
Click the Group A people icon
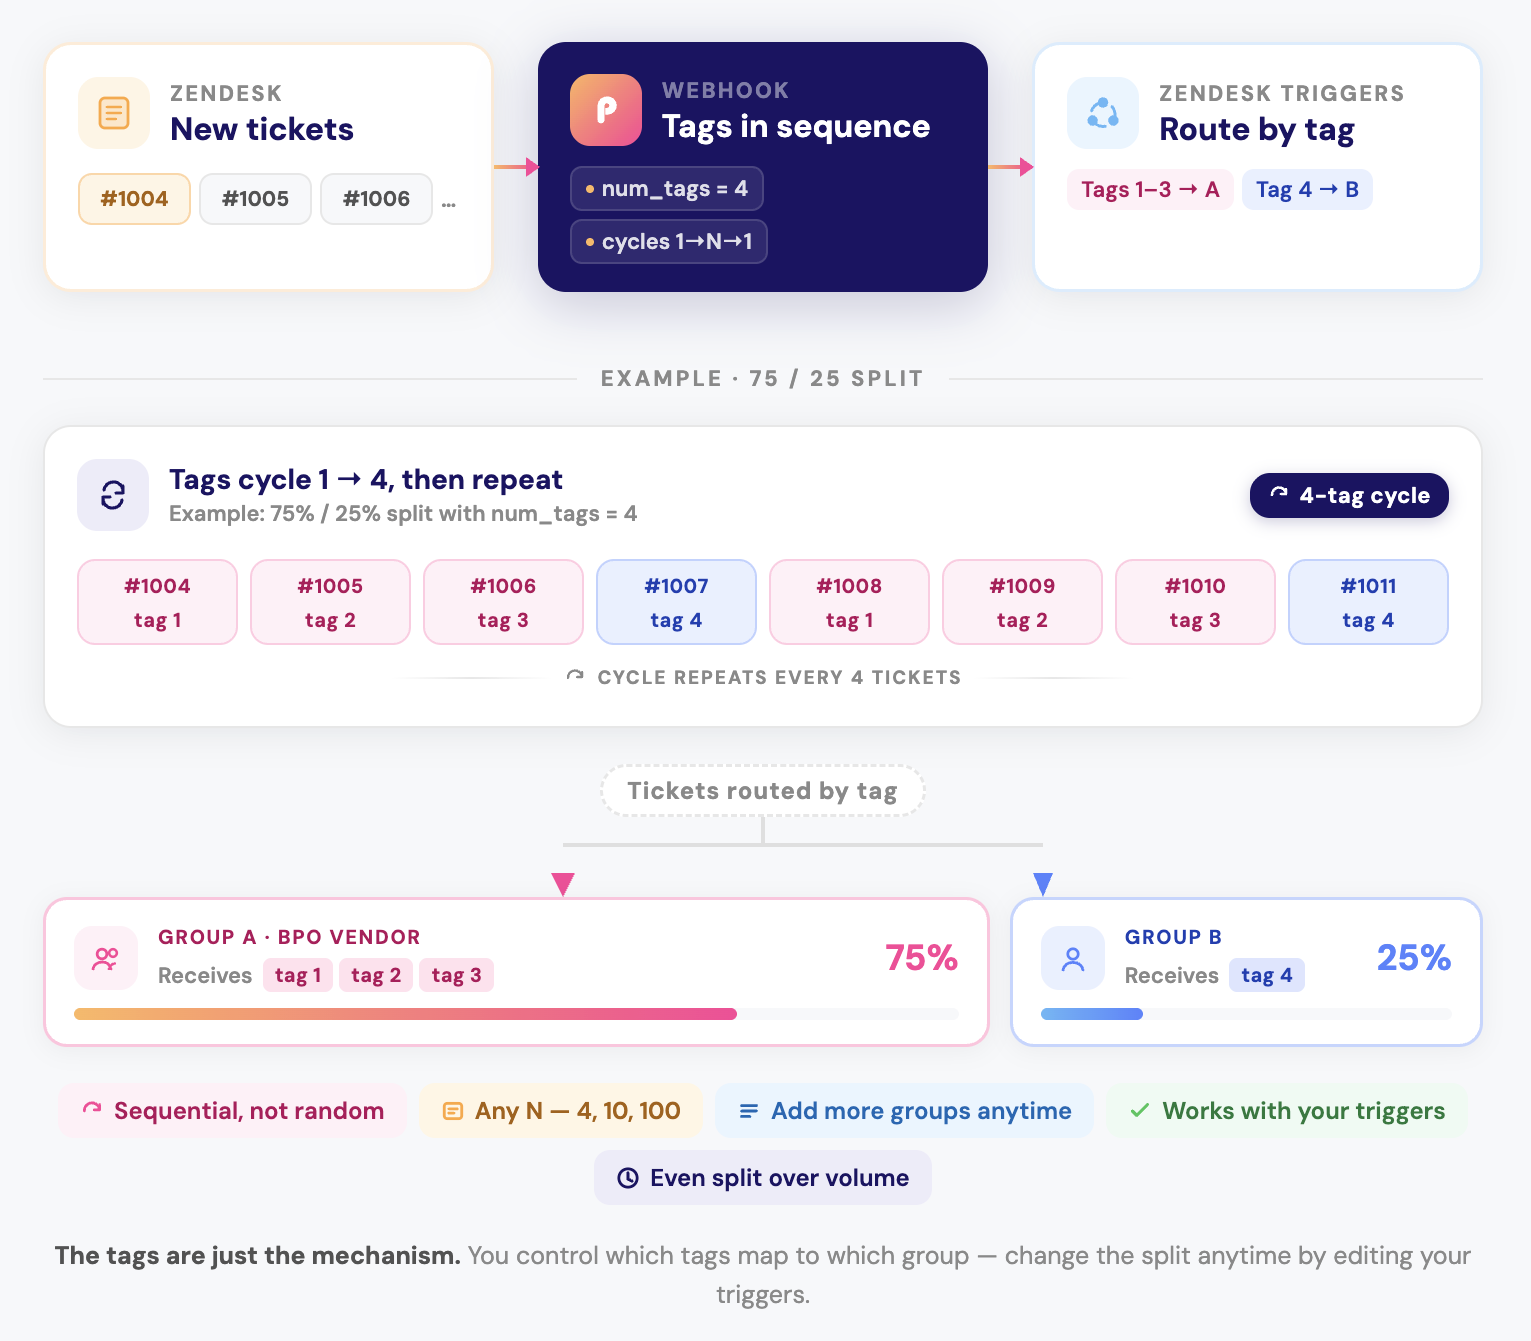click(106, 958)
